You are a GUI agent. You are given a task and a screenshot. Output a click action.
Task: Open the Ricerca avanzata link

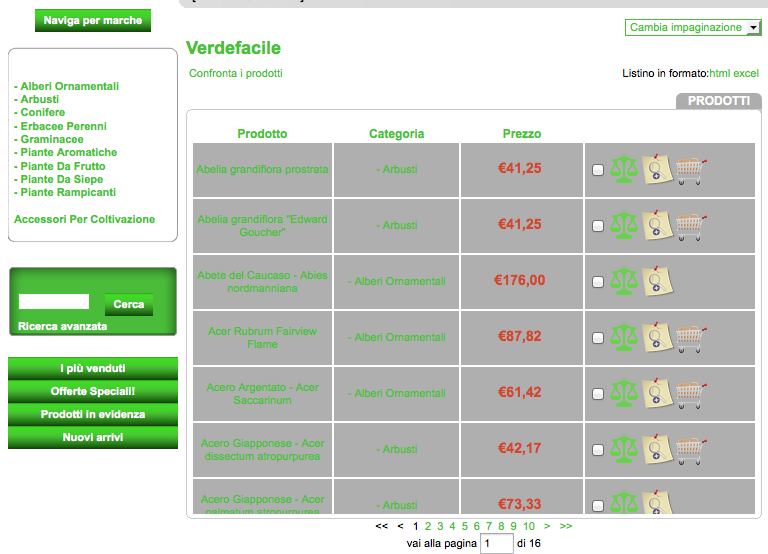pyautogui.click(x=63, y=326)
